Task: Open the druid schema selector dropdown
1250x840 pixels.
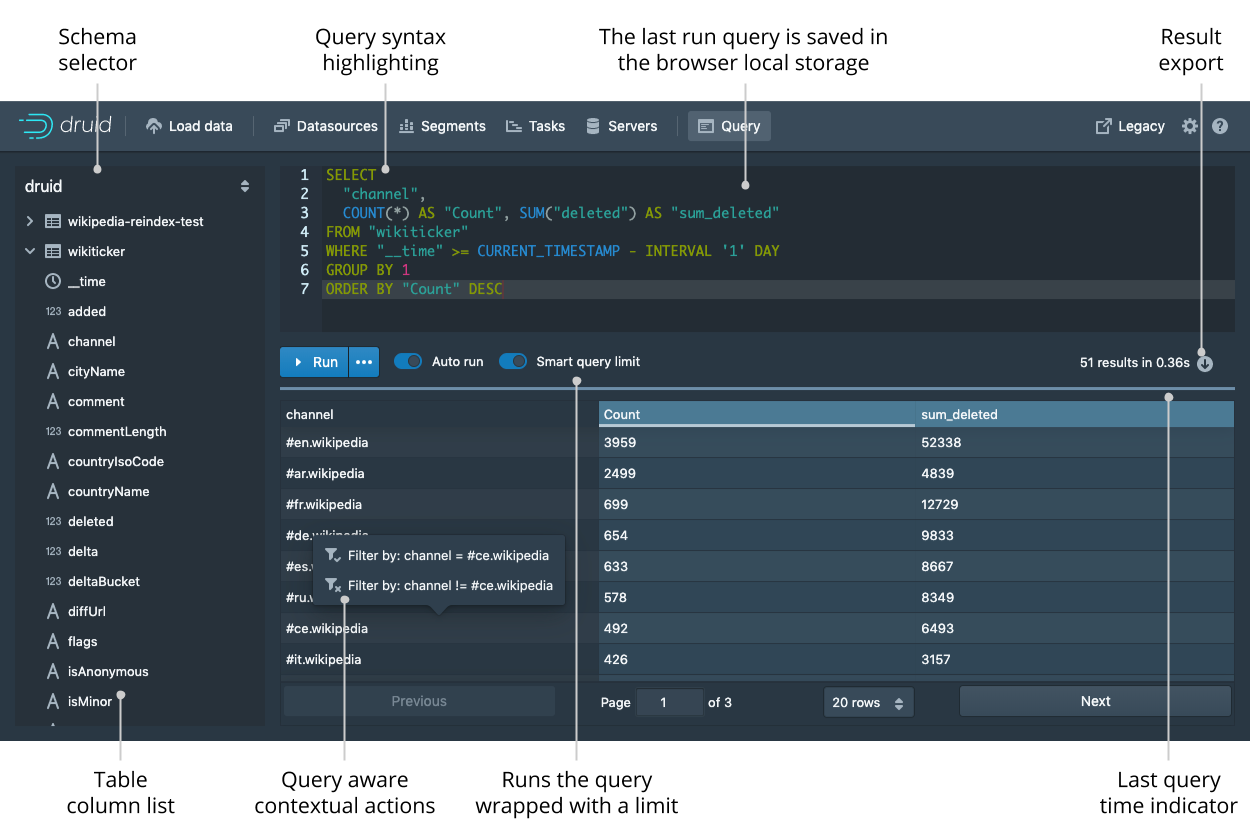Action: 138,186
